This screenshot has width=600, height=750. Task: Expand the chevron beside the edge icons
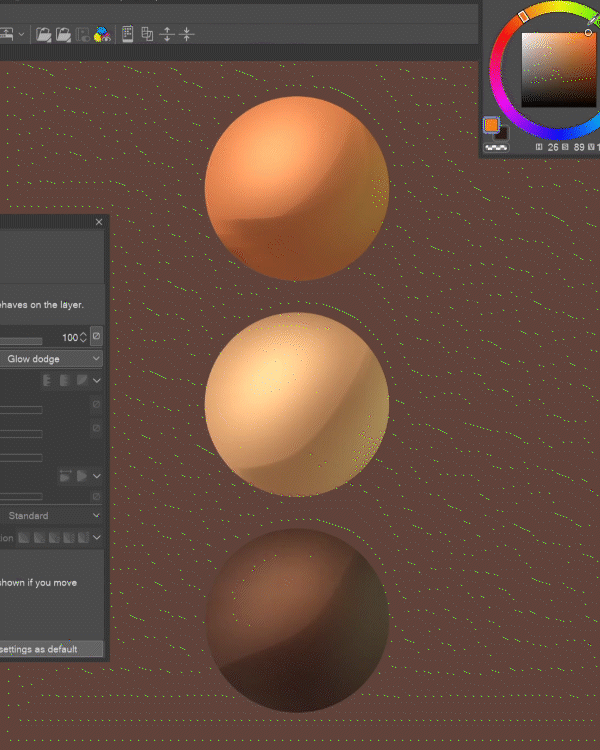[97, 381]
